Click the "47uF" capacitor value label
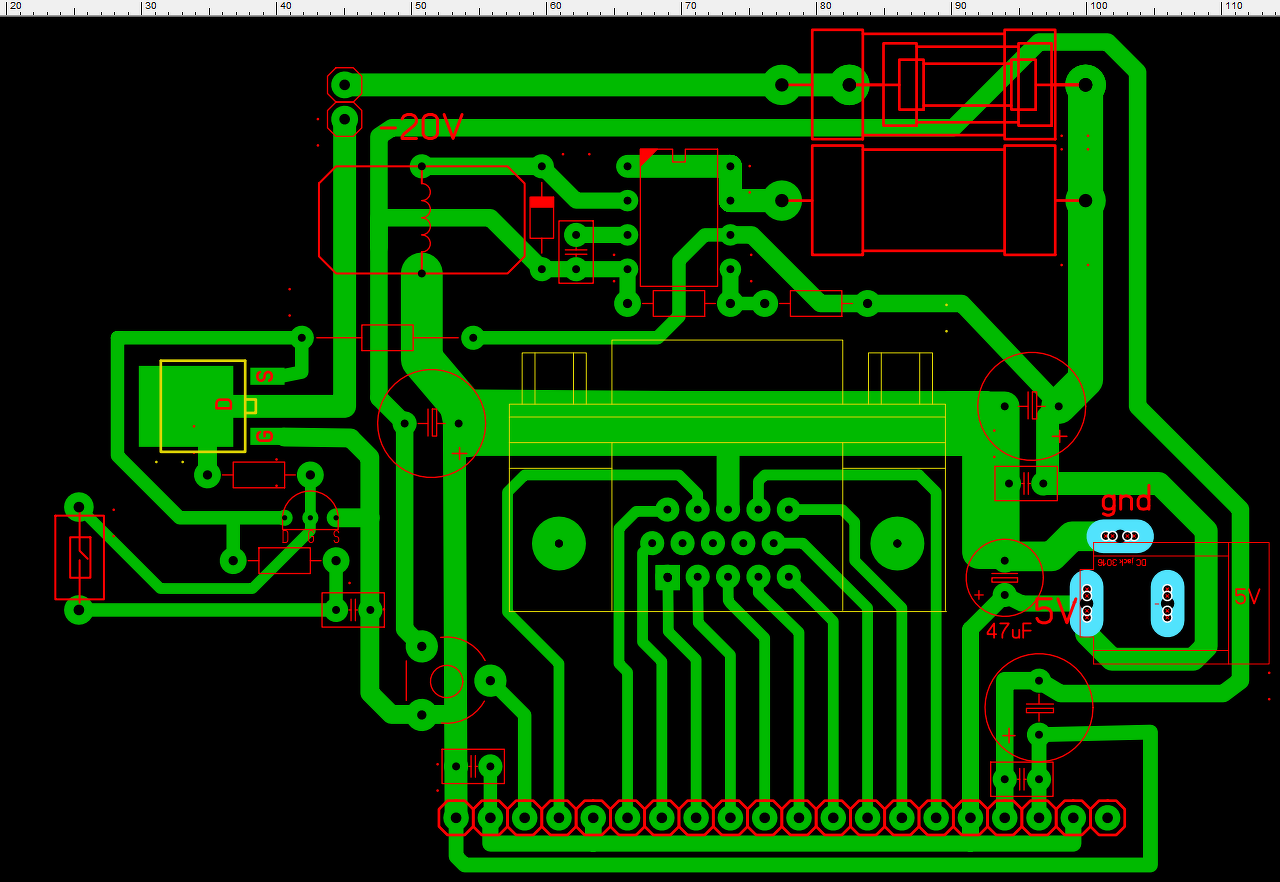This screenshot has width=1280, height=882. [x=1009, y=631]
